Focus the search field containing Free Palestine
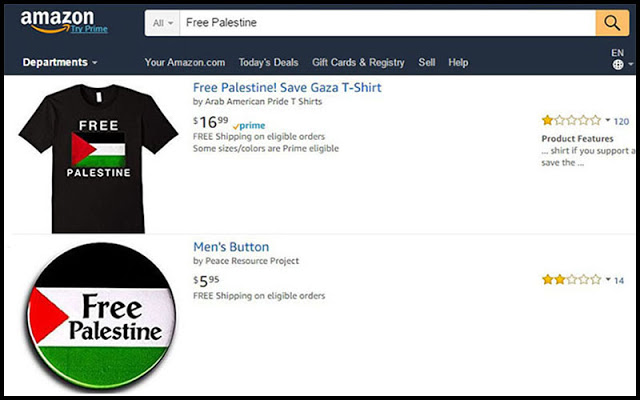The image size is (640, 400). coord(385,22)
